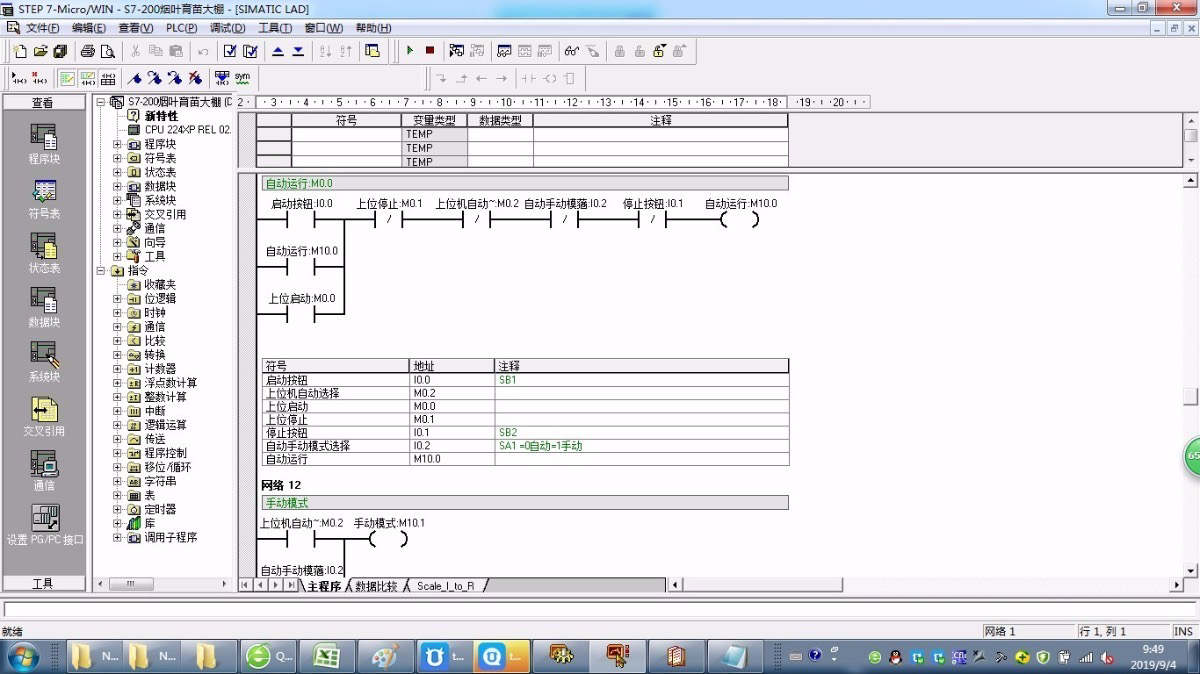Print the program using printer icon

point(88,51)
